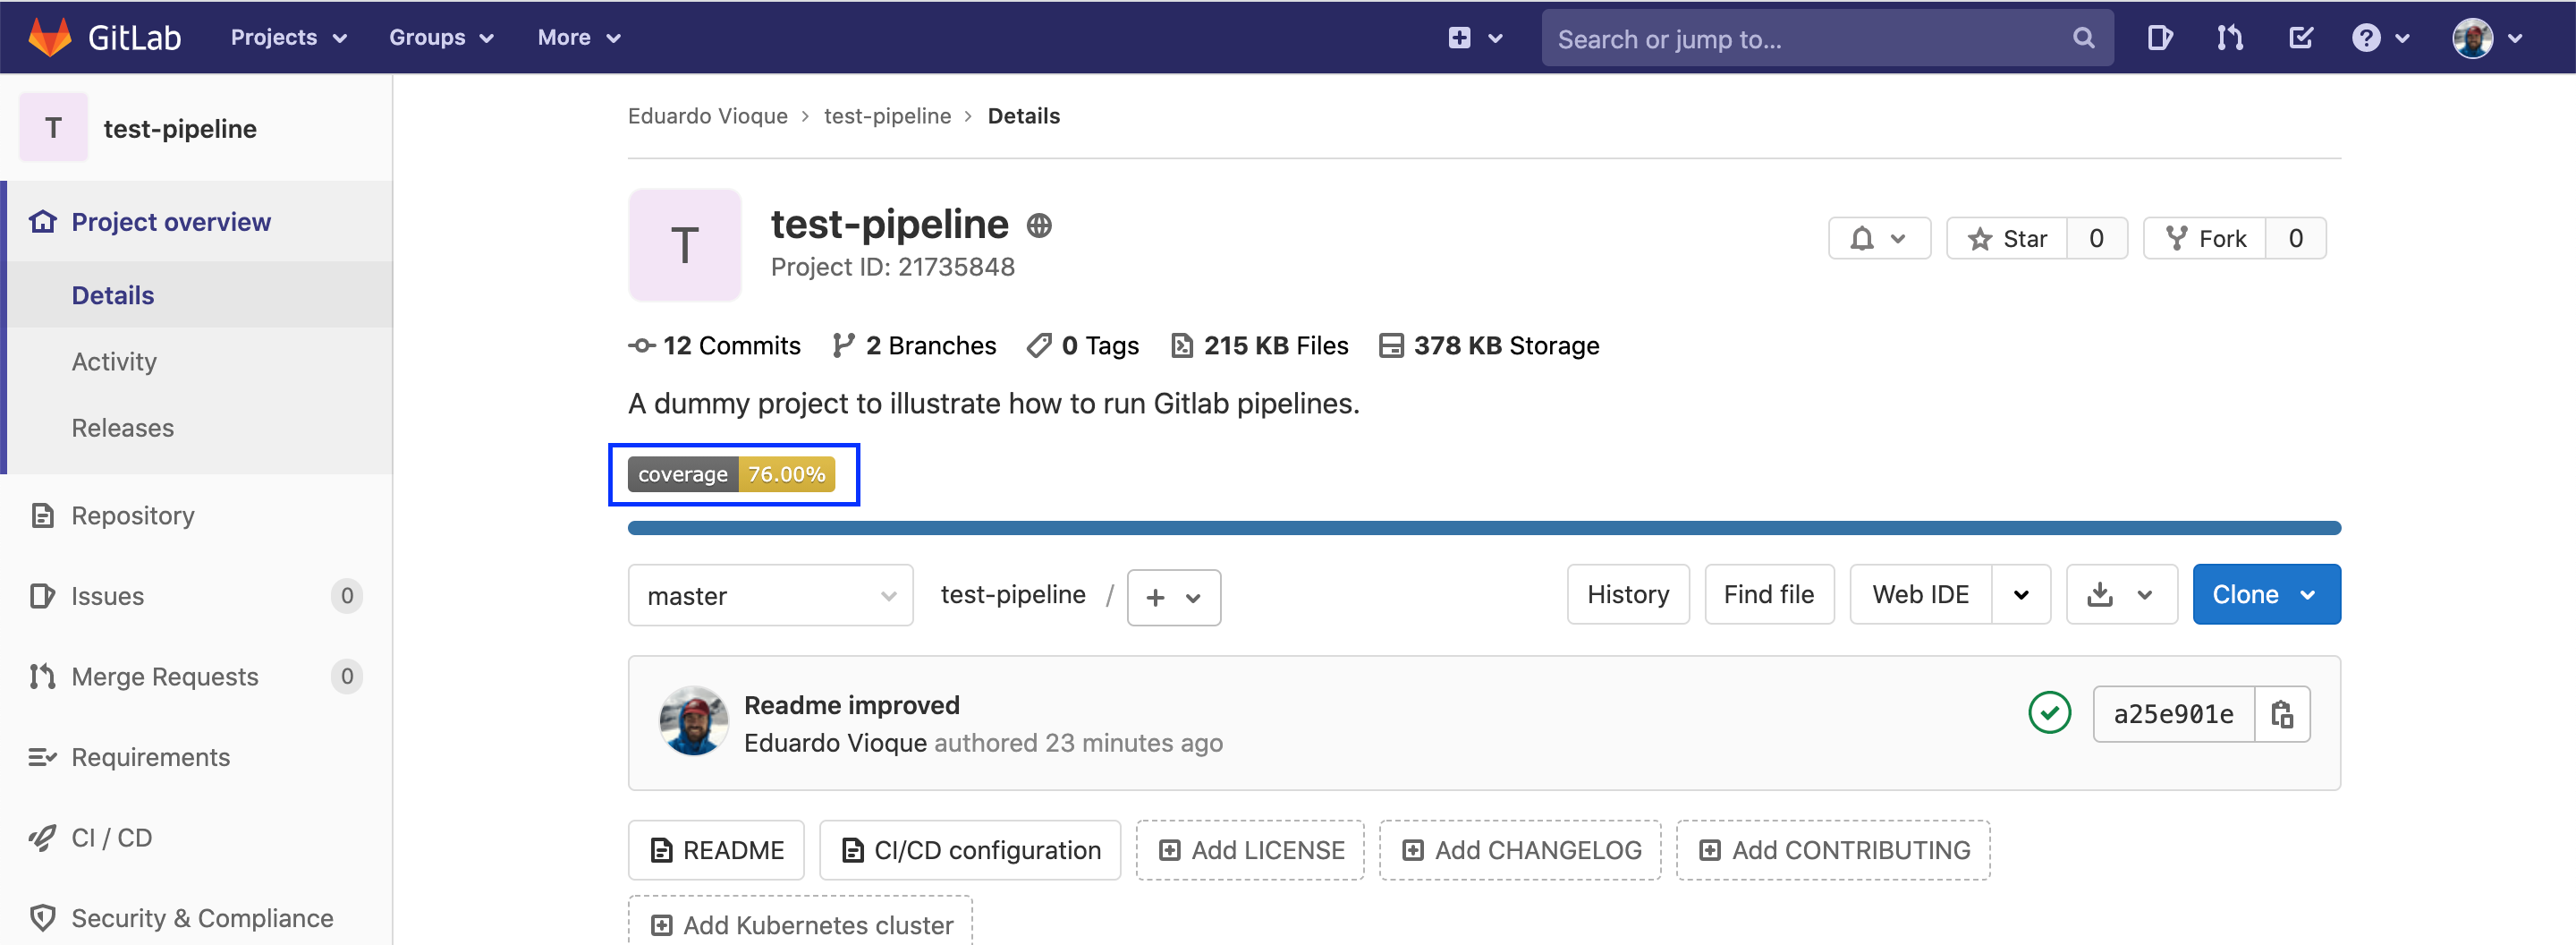Image resolution: width=2576 pixels, height=945 pixels.
Task: Click the search magnifier icon
Action: [x=2083, y=38]
